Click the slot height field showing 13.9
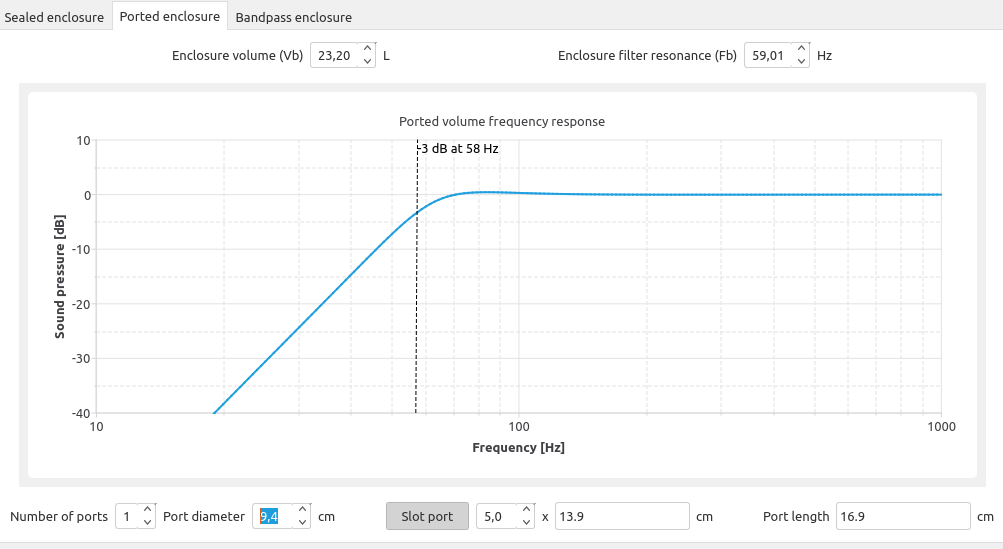This screenshot has height=549, width=1003. (622, 516)
